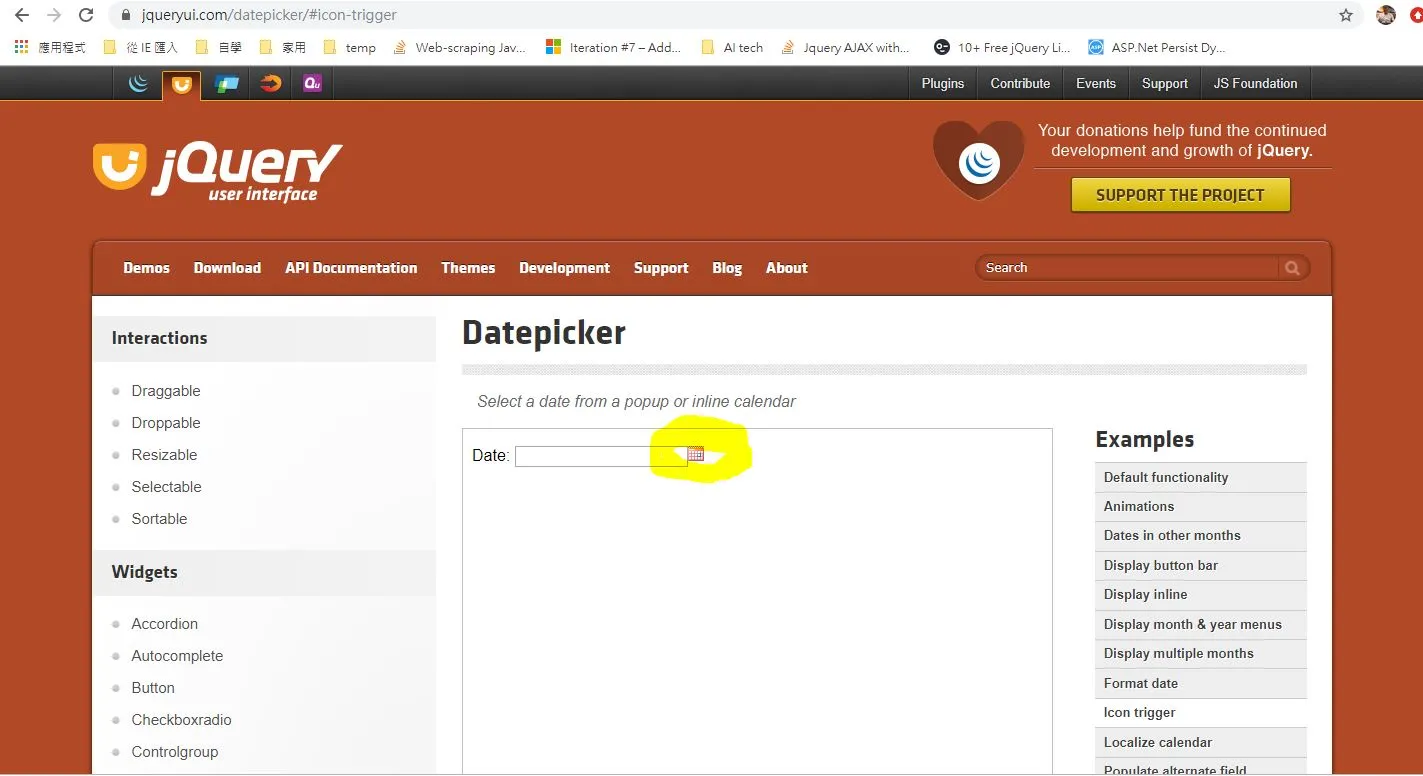Go to the Demos navigation item
The width and height of the screenshot is (1423, 776).
147,268
